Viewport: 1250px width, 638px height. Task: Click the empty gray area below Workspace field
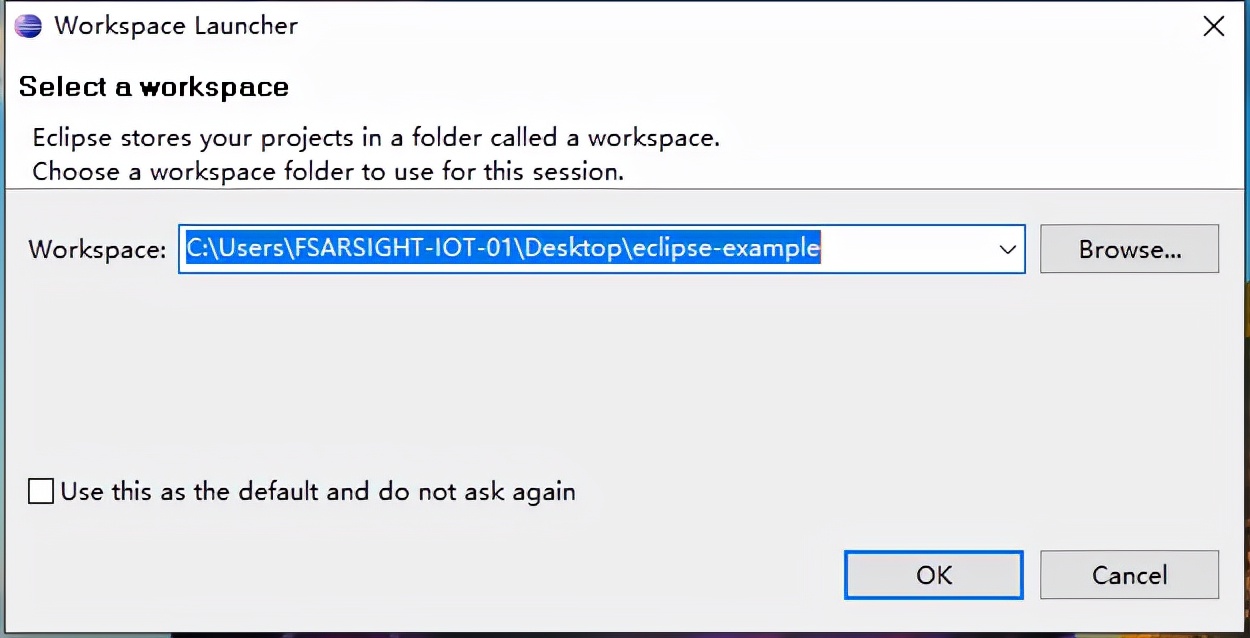[x=600, y=370]
